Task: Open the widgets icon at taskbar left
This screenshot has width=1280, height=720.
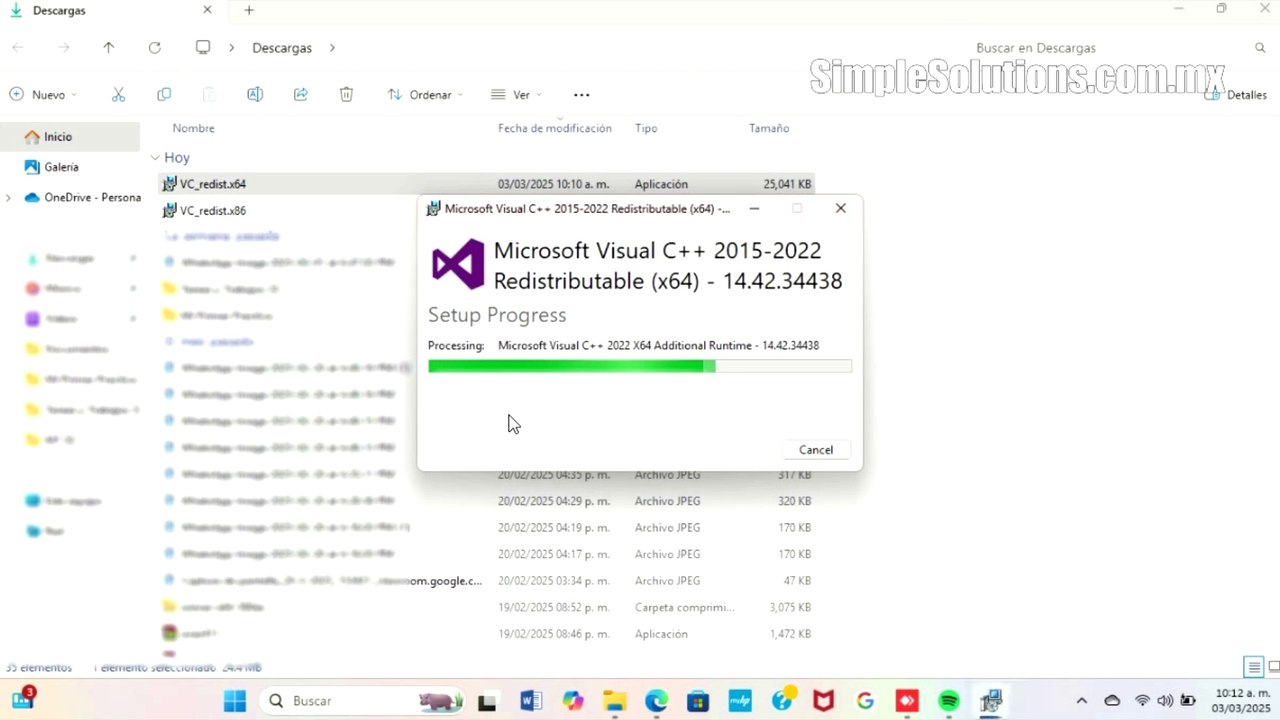Action: pyautogui.click(x=22, y=699)
